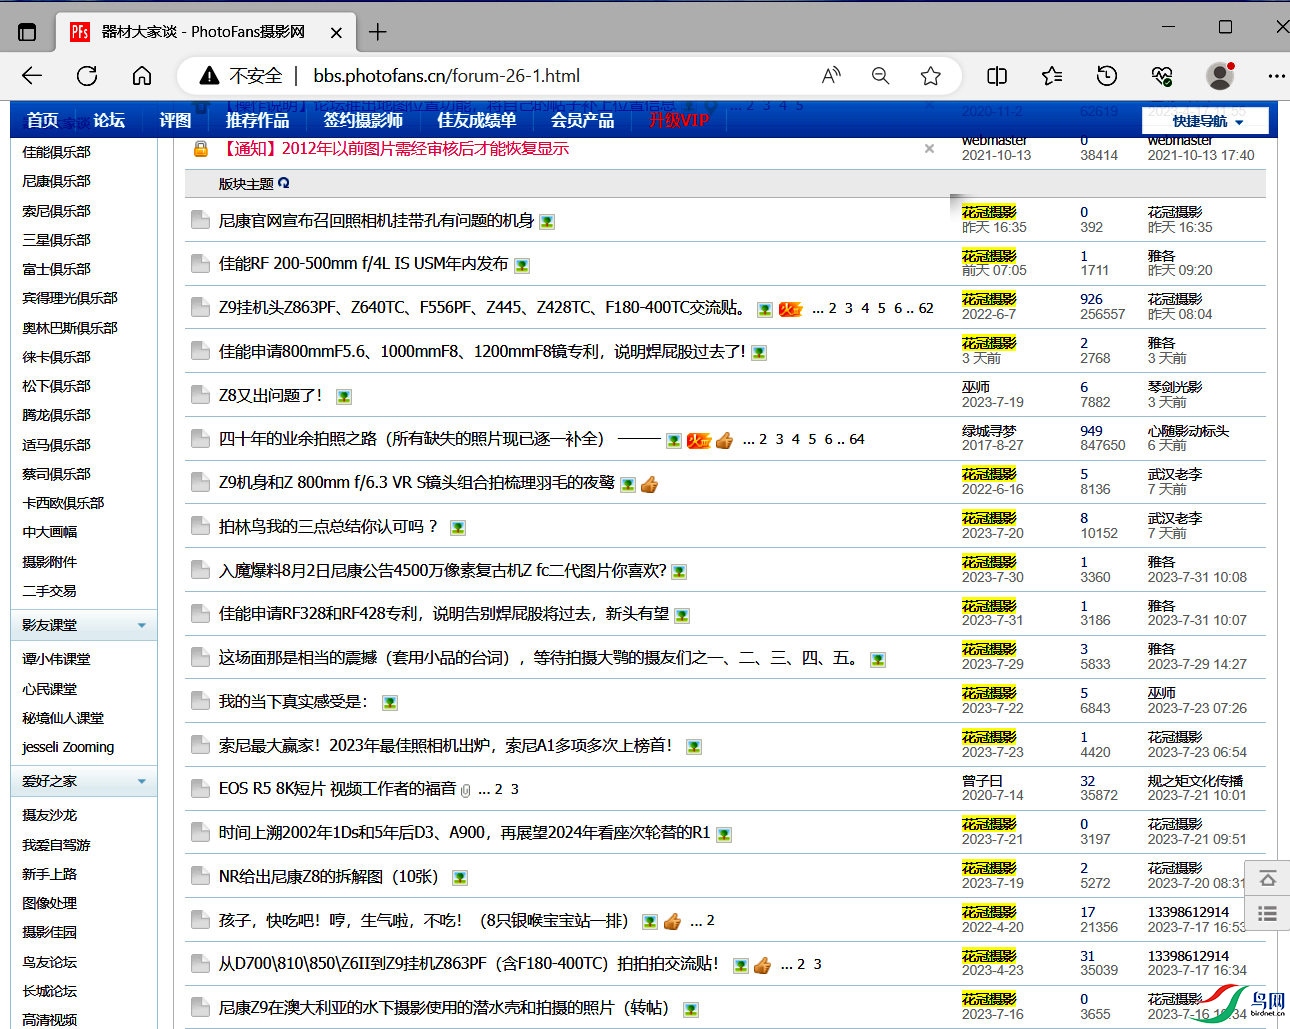Open last poster 规之矩文化传播 profile
Image resolution: width=1290 pixels, height=1029 pixels.
1195,781
